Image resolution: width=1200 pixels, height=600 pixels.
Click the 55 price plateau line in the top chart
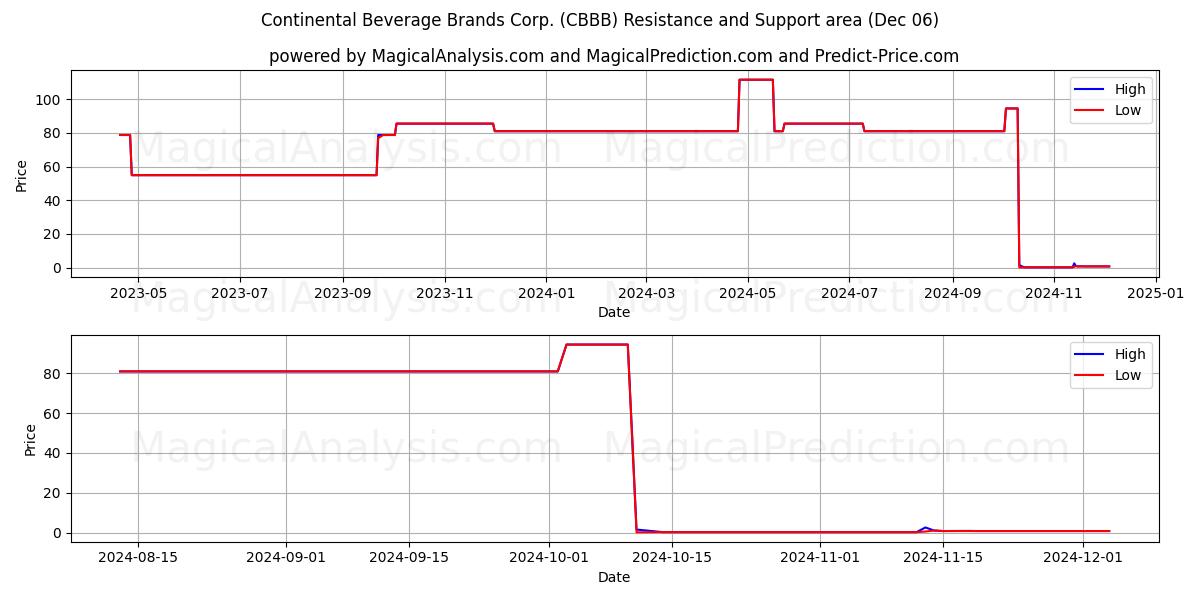(x=254, y=175)
